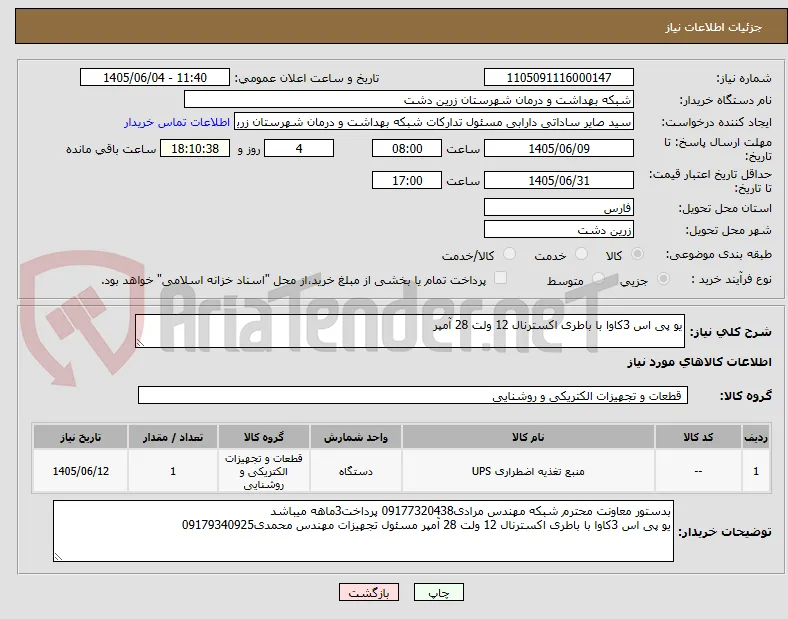
Task: Click the کد کالا column header
Action: pyautogui.click(x=698, y=437)
